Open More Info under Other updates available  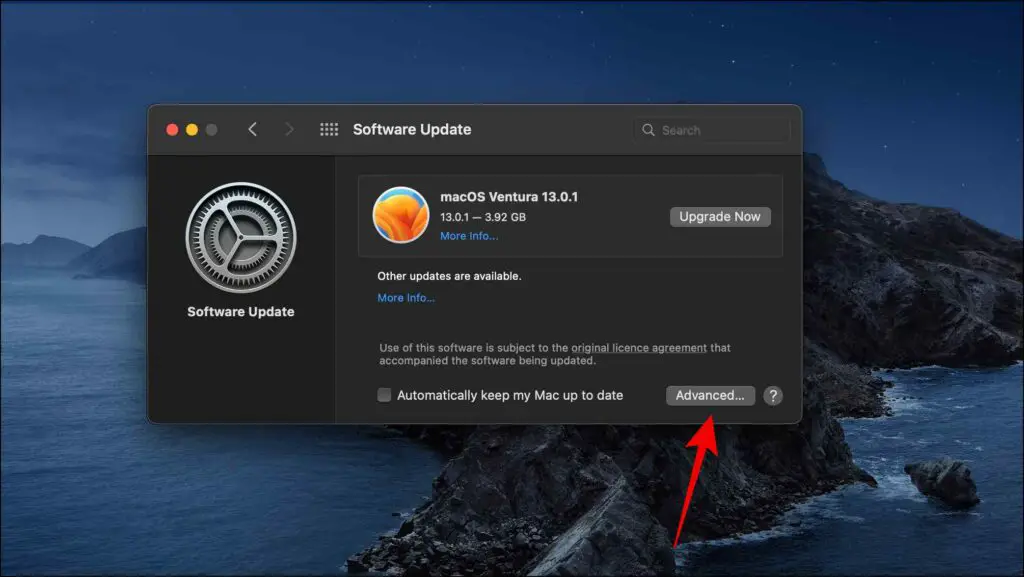point(406,298)
